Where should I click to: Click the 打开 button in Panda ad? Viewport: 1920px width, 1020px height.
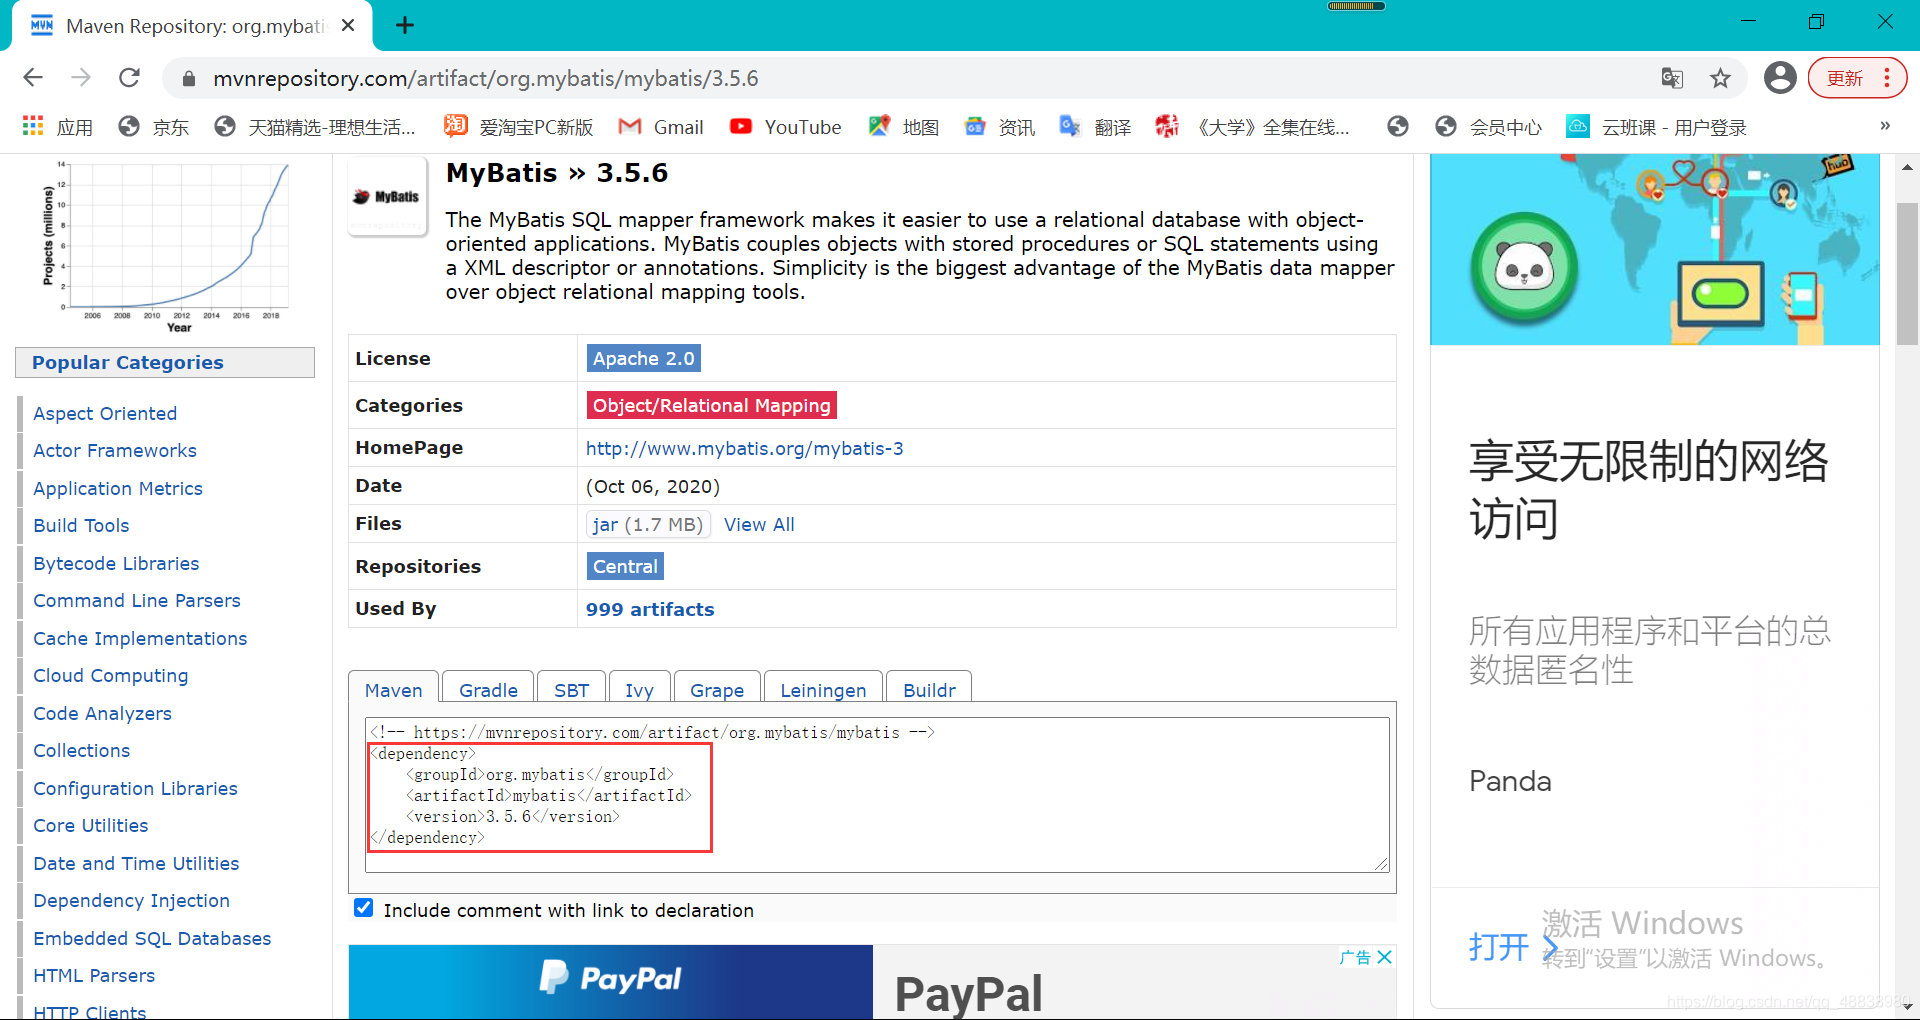pyautogui.click(x=1513, y=946)
